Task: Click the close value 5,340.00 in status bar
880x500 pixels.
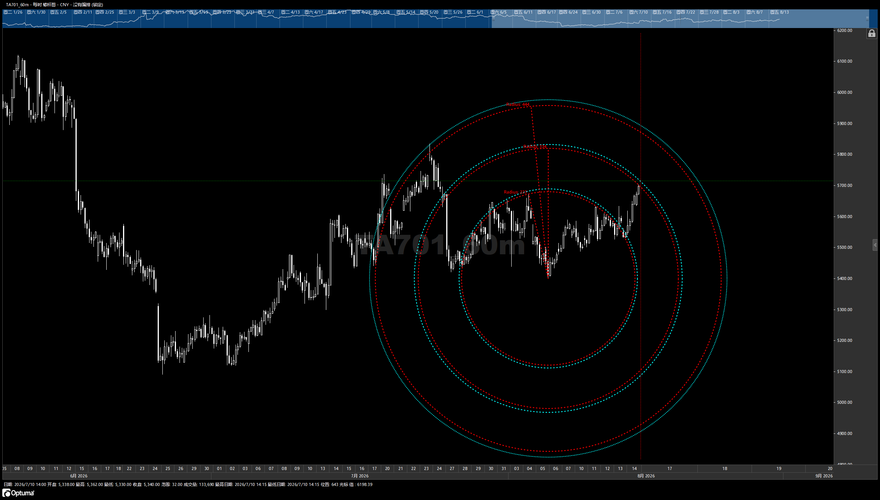Action: (x=152, y=484)
